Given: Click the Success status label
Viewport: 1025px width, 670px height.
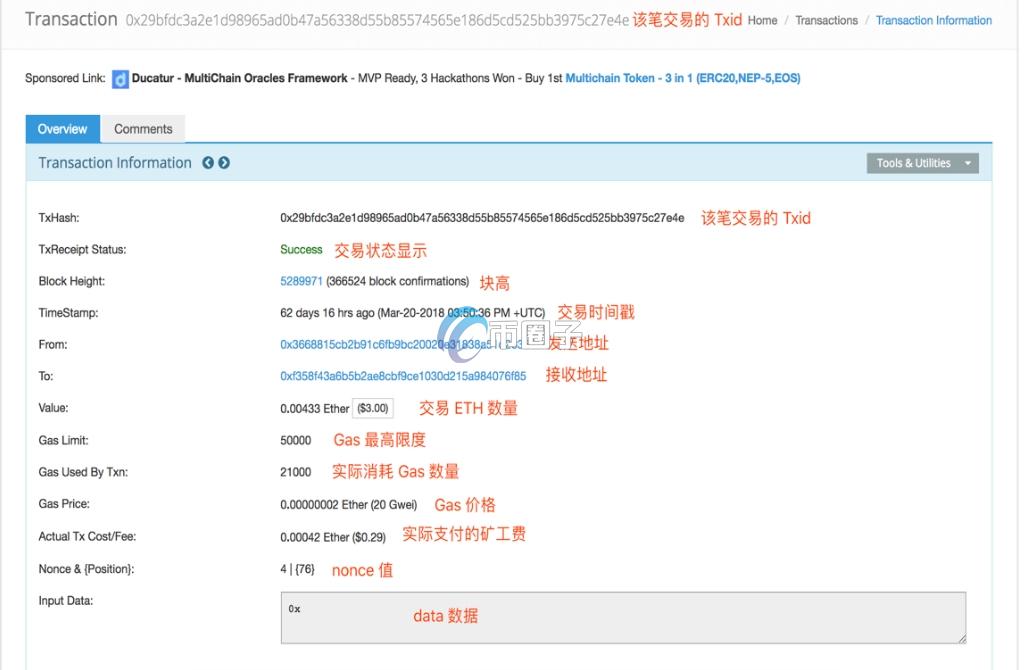Looking at the screenshot, I should point(301,249).
